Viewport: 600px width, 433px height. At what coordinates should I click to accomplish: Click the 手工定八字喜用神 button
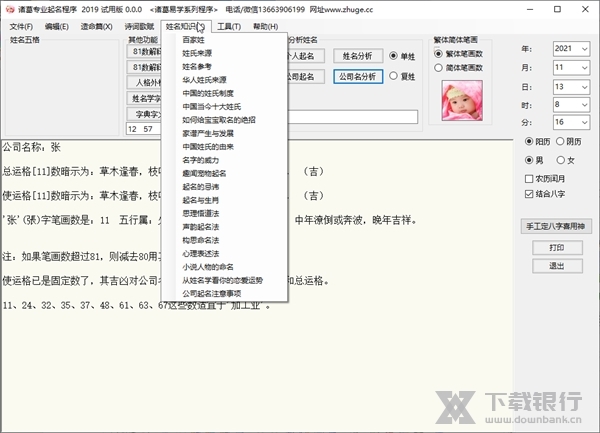(556, 226)
